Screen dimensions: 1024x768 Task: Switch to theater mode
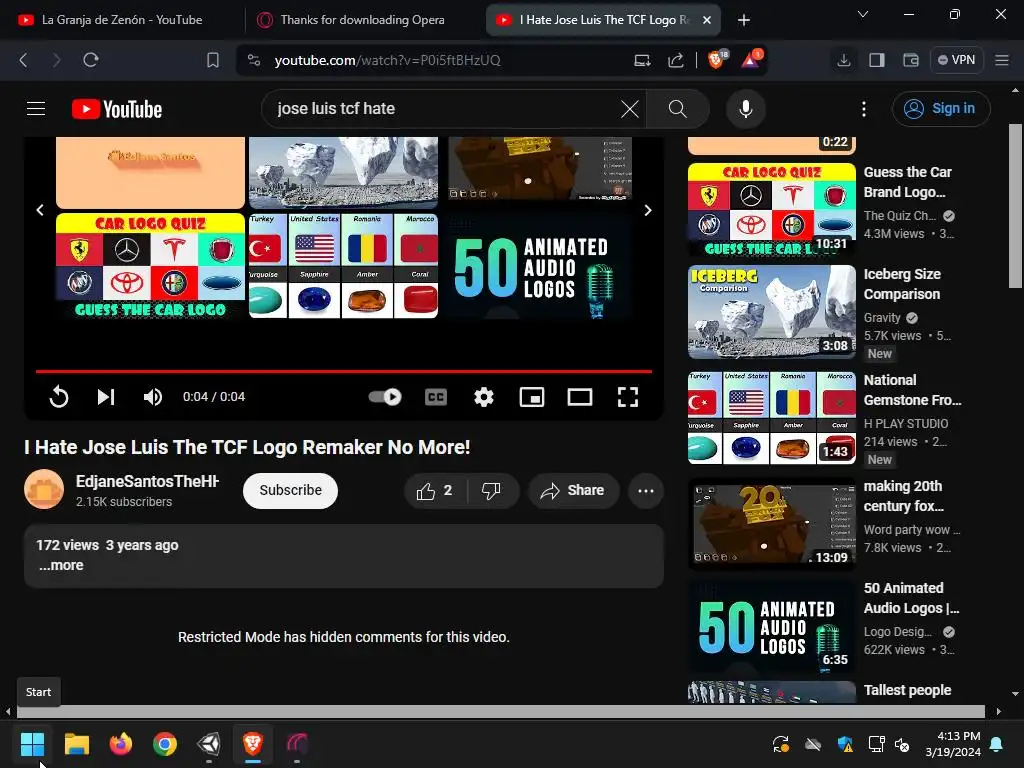tap(579, 396)
